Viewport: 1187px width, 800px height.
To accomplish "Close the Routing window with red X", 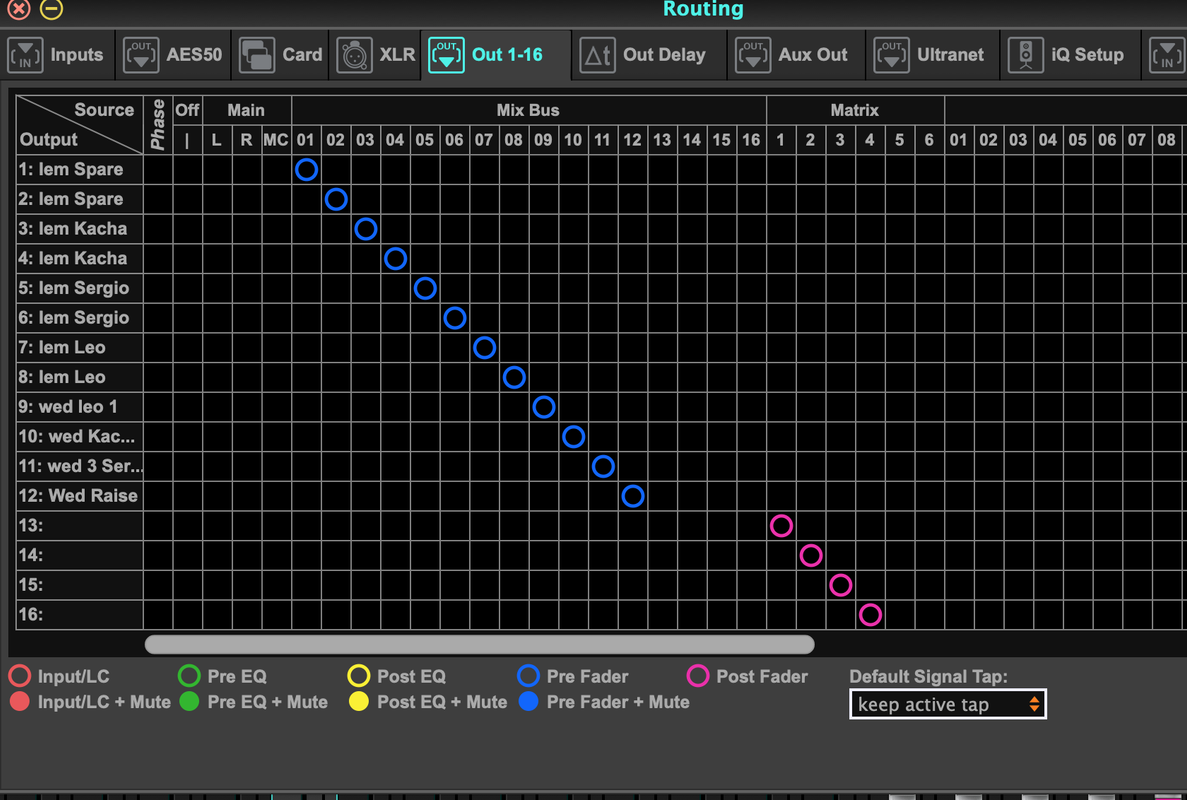I will pyautogui.click(x=19, y=8).
